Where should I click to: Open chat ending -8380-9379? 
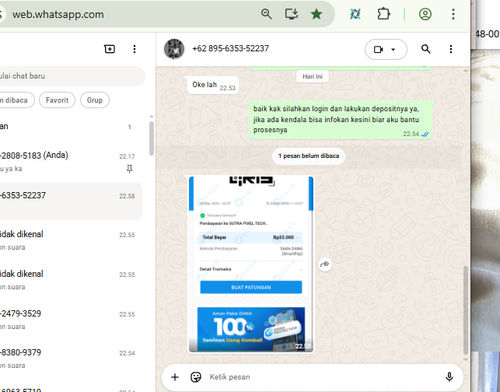[x=71, y=359]
